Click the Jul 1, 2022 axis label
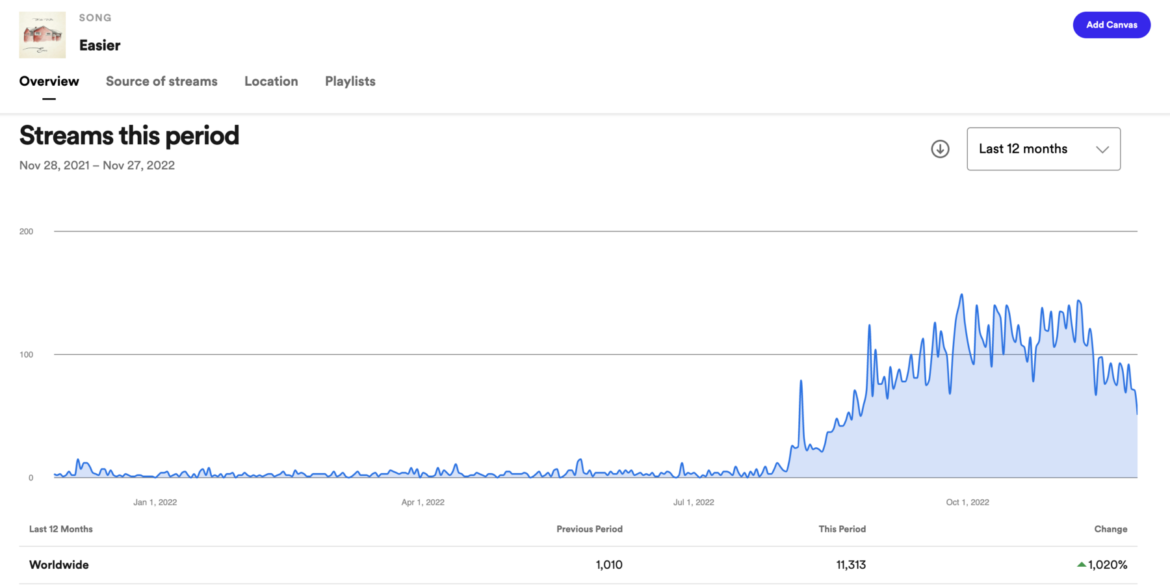Screen dimensions: 1170x585 tap(693, 502)
